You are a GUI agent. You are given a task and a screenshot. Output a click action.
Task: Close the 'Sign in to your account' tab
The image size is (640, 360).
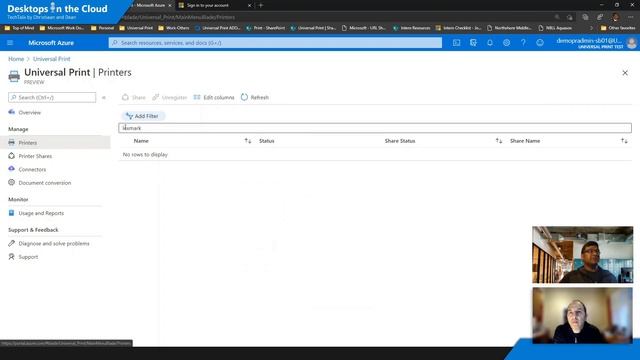point(249,6)
